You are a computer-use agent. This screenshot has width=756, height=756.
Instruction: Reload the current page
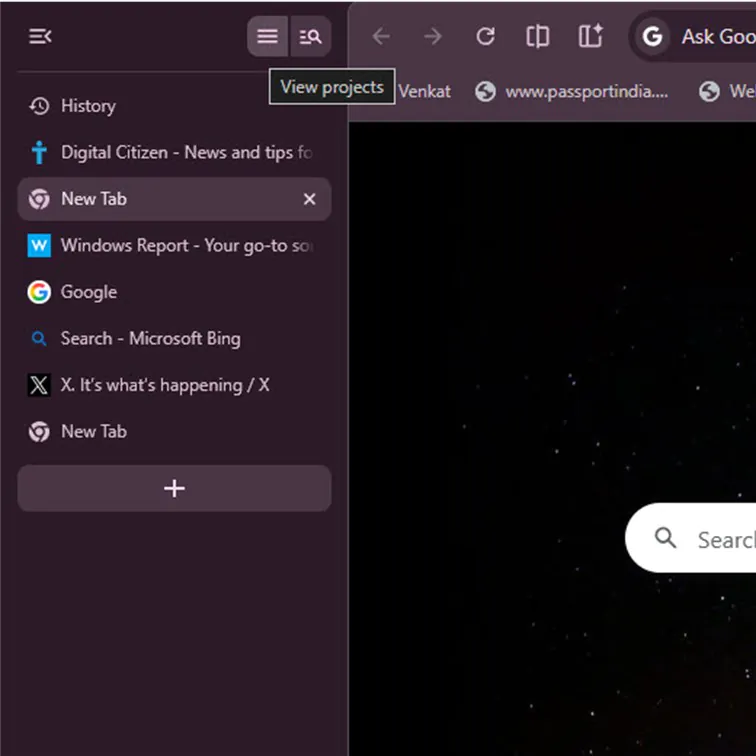[486, 37]
